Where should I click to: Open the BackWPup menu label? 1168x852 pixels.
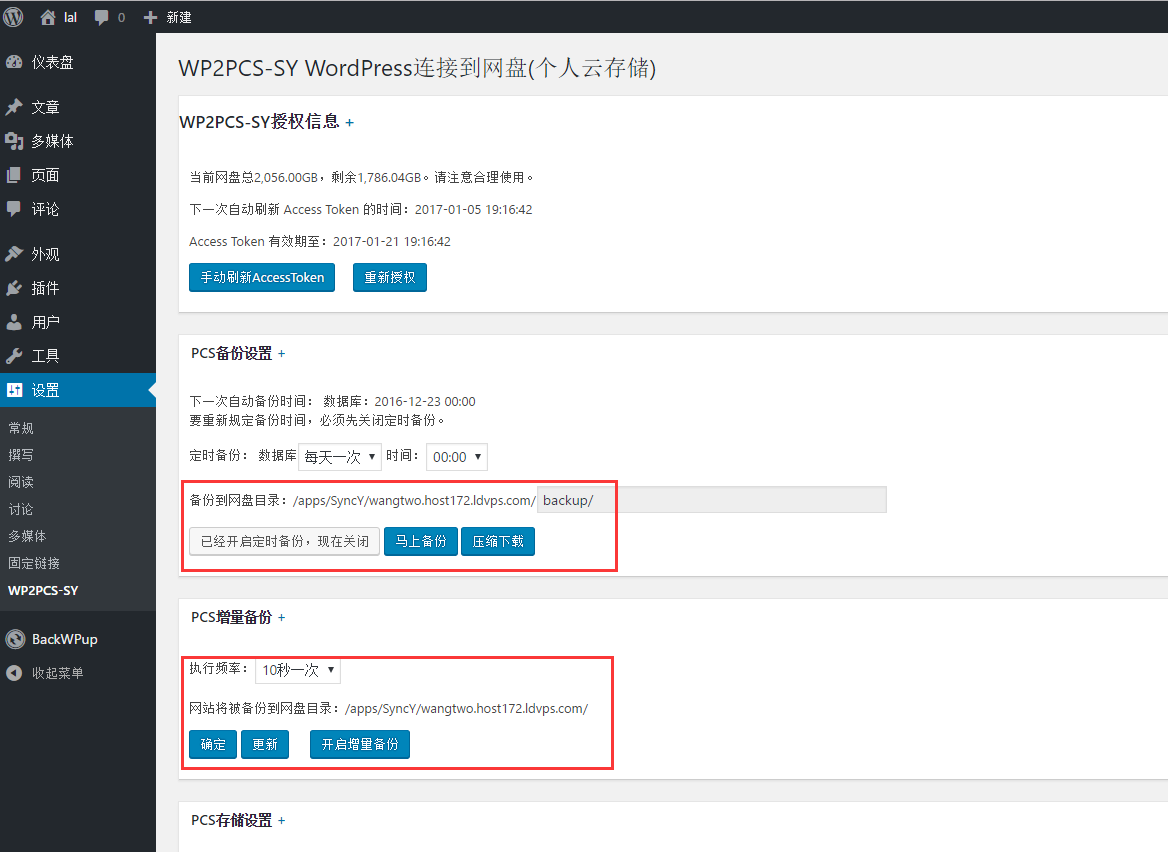(x=65, y=639)
